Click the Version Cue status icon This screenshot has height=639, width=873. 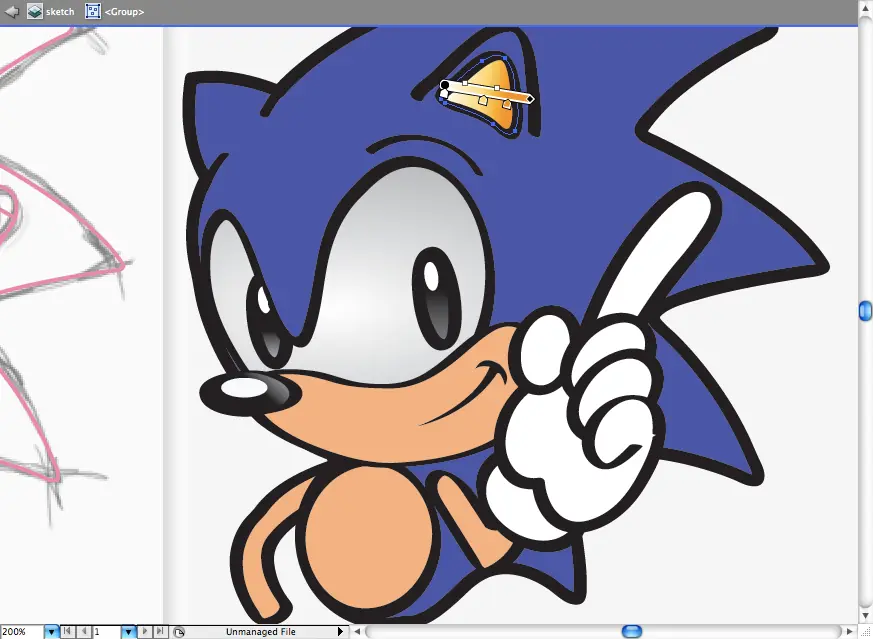point(178,632)
